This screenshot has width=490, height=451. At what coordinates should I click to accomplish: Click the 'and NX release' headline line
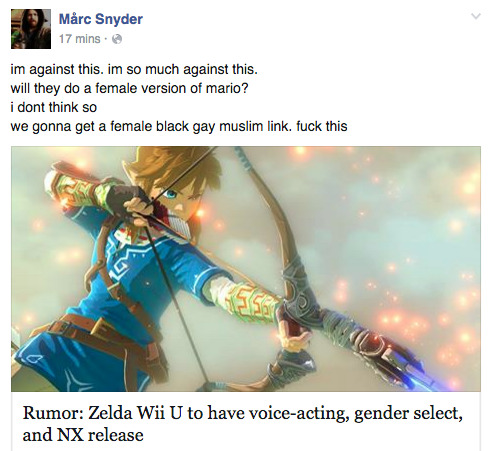tap(83, 435)
